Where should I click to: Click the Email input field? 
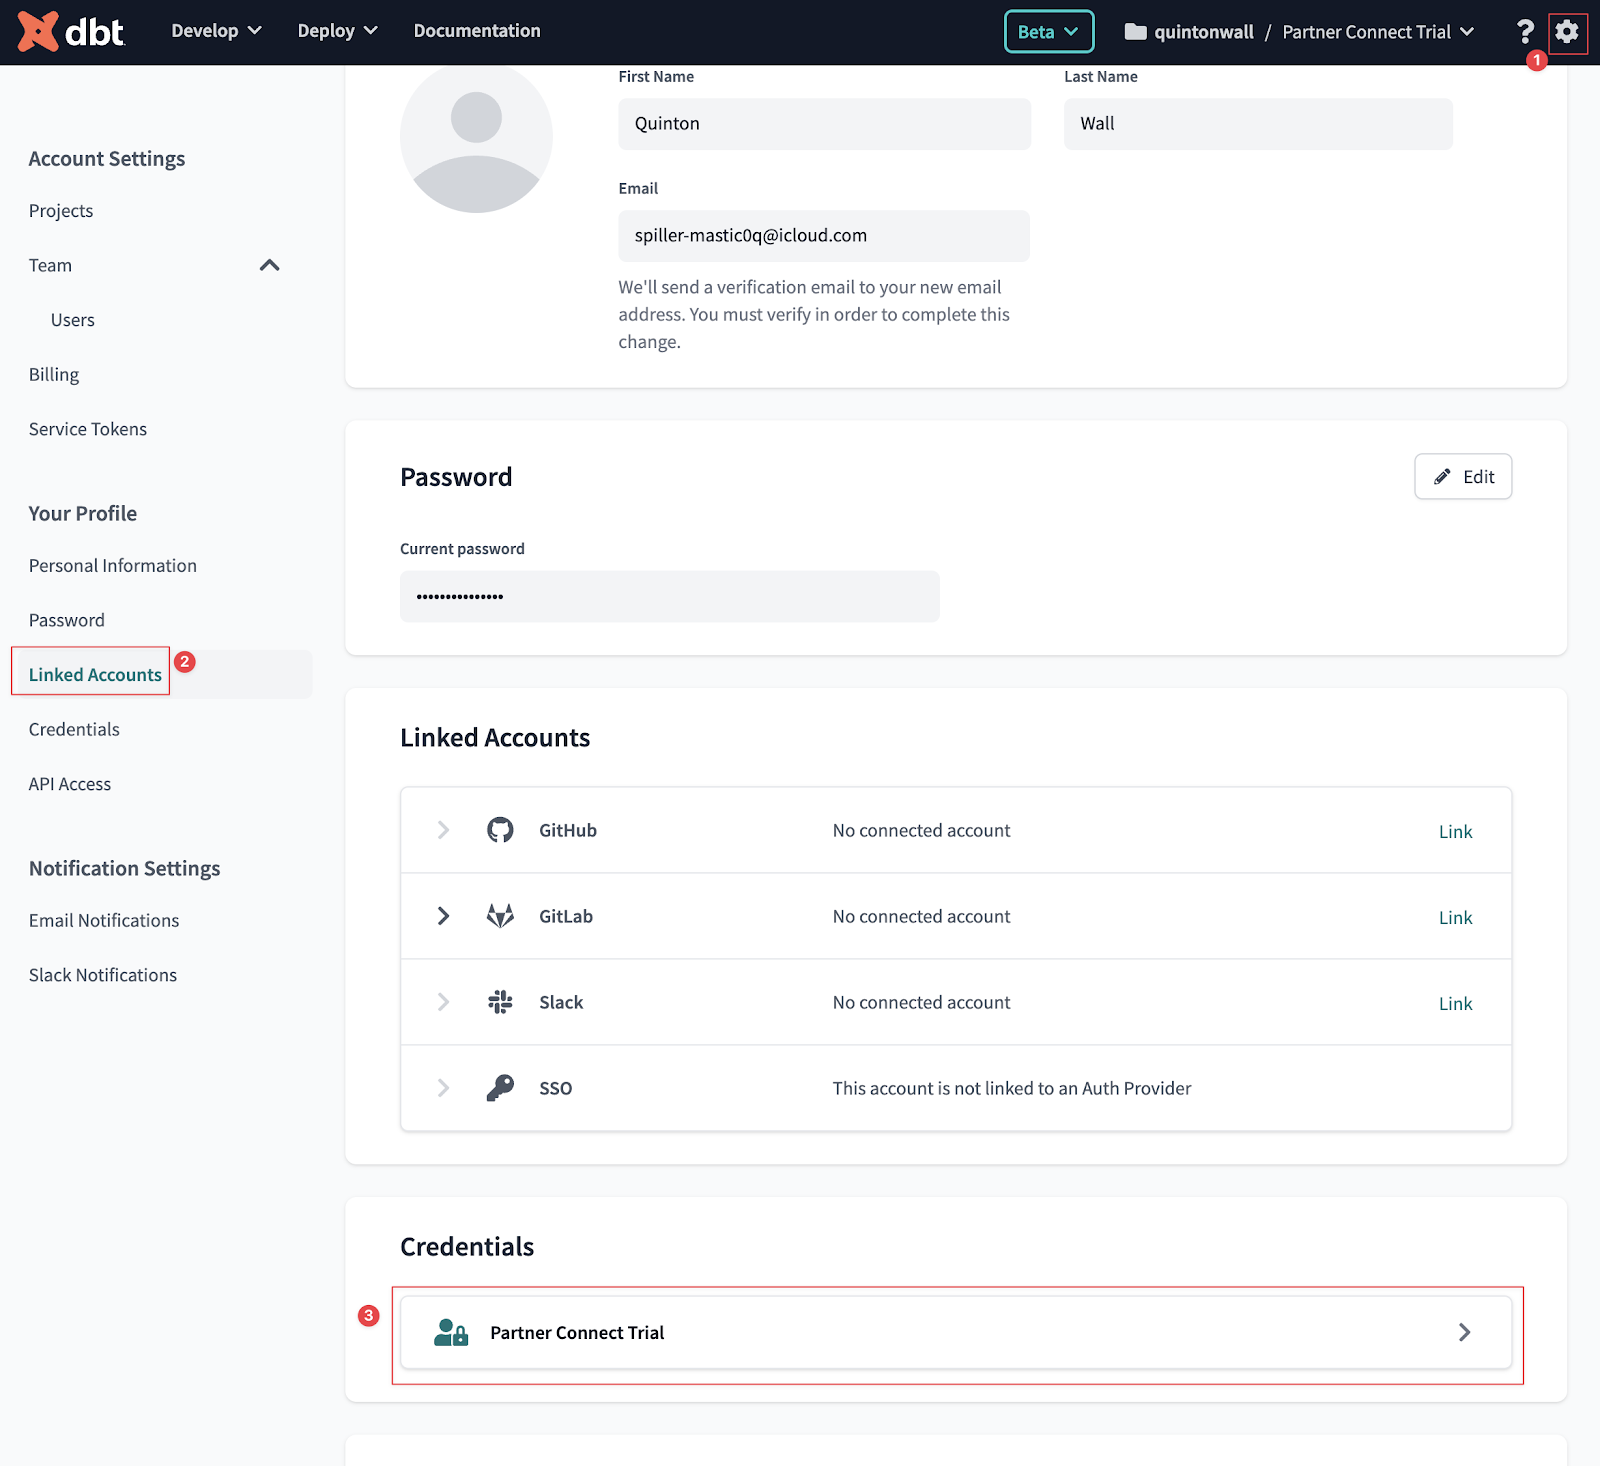tap(823, 236)
